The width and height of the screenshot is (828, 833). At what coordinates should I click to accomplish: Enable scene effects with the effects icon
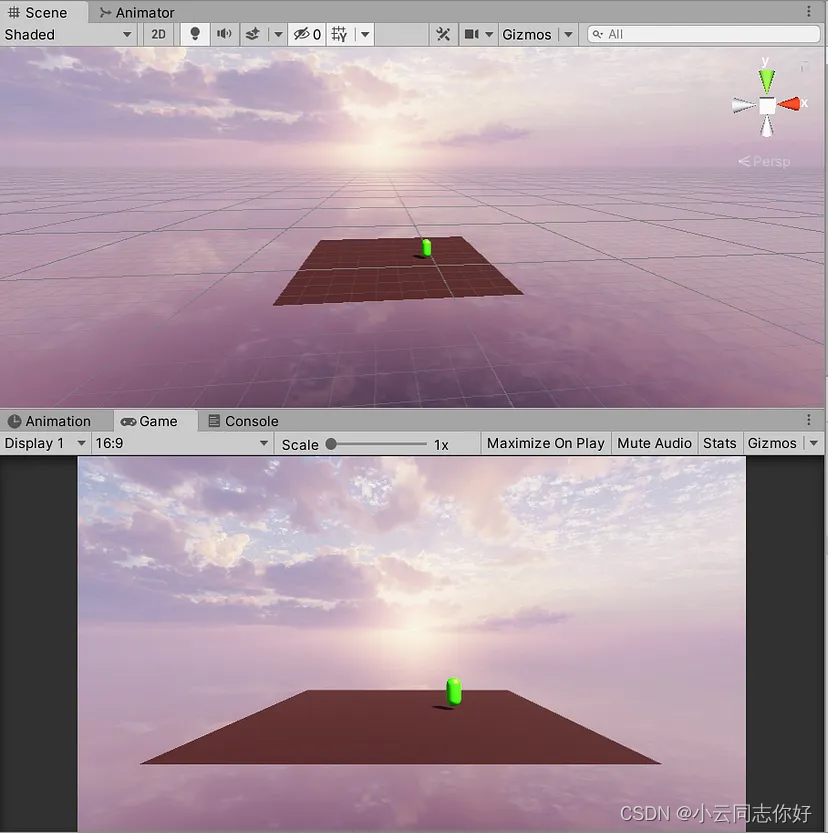point(252,33)
